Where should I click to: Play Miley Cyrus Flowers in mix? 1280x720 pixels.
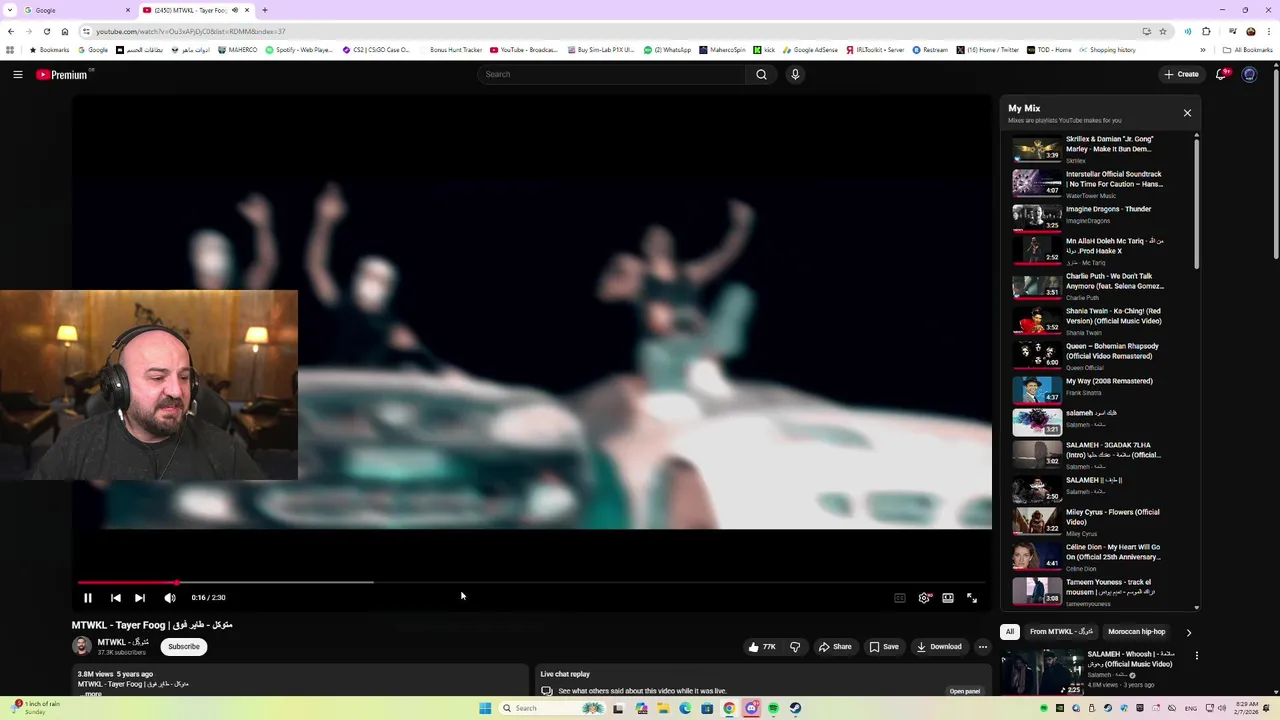(x=1100, y=522)
